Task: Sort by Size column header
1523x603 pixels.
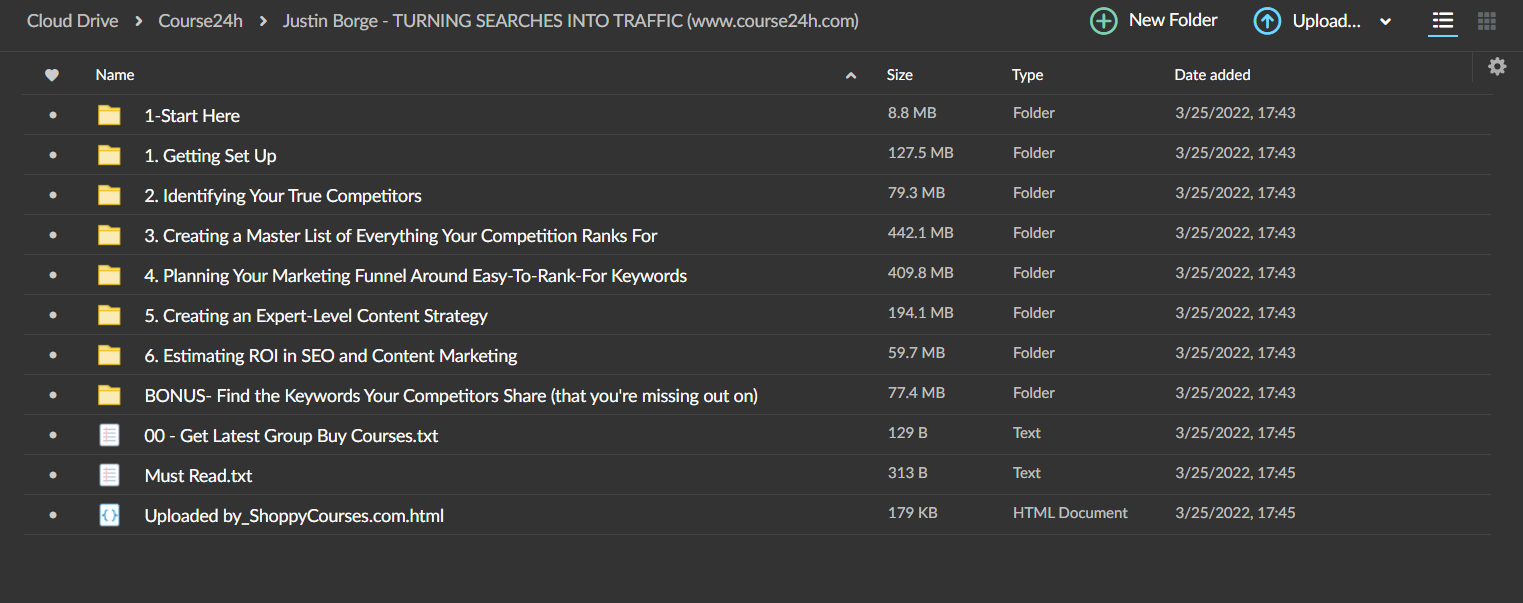Action: pos(900,75)
